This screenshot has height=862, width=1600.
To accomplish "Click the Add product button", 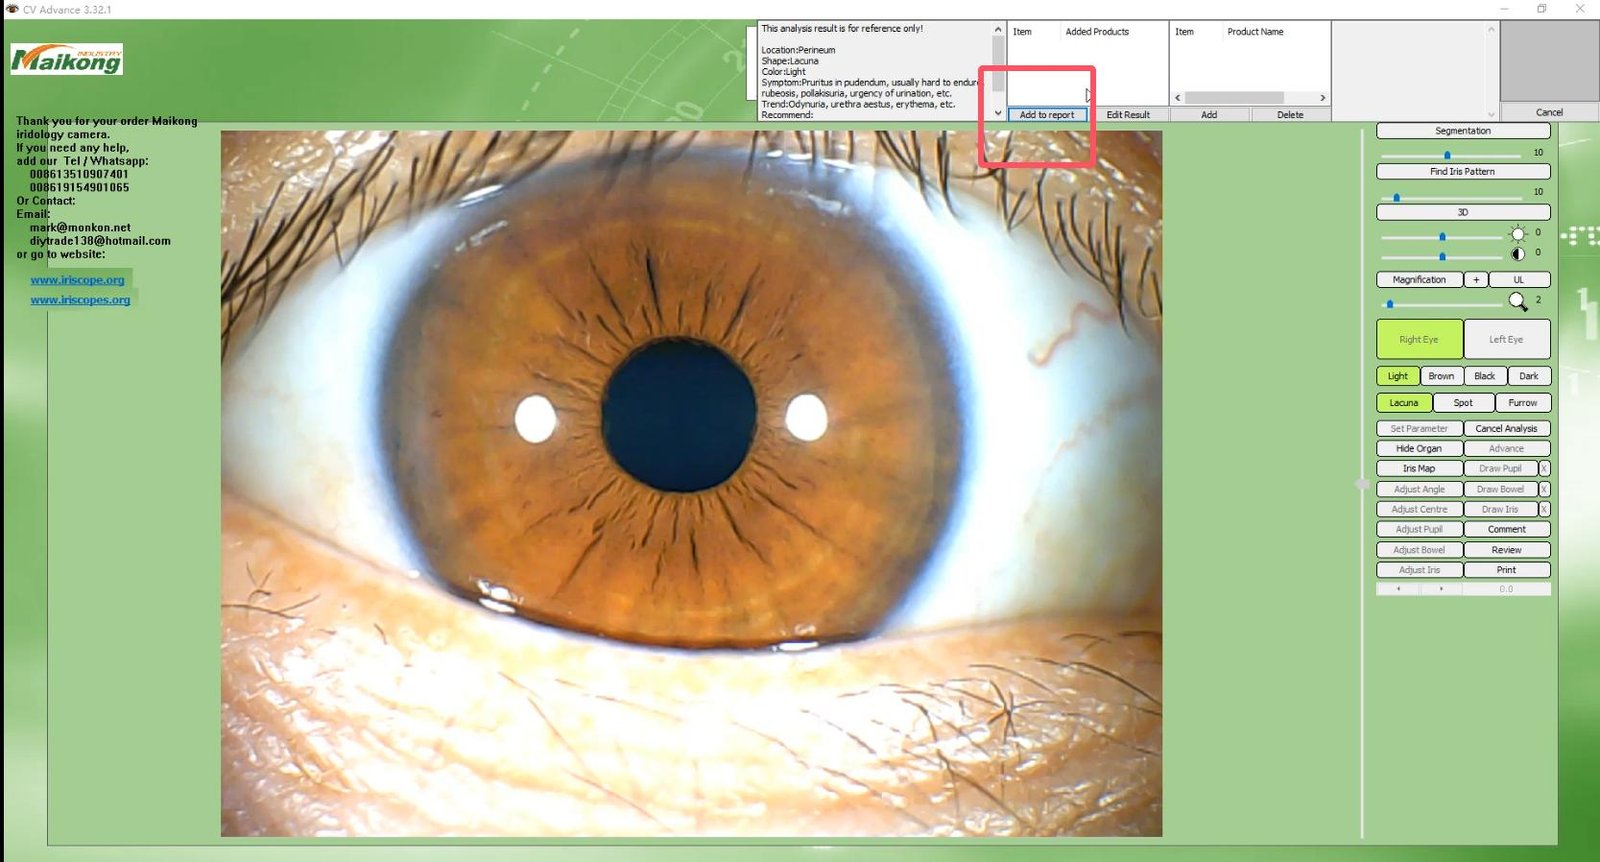I will click(x=1209, y=115).
